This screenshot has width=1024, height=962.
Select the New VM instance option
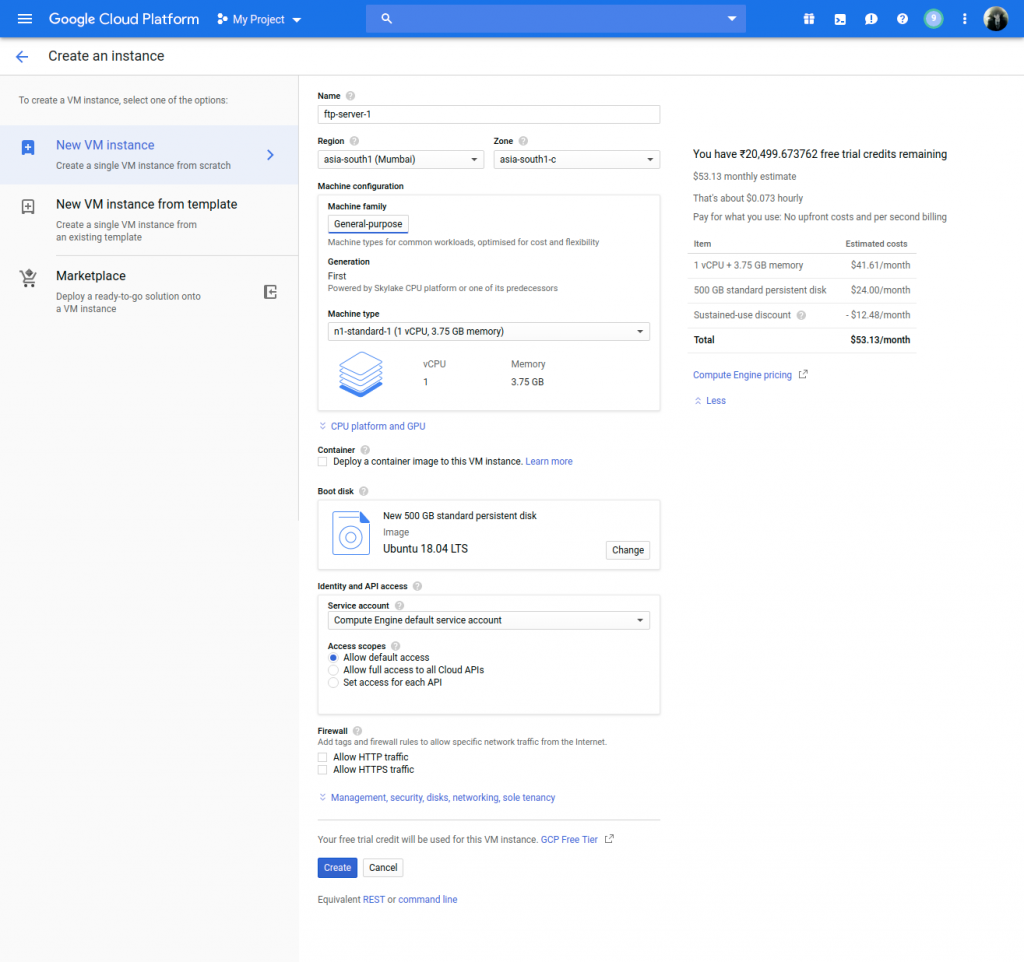[149, 155]
